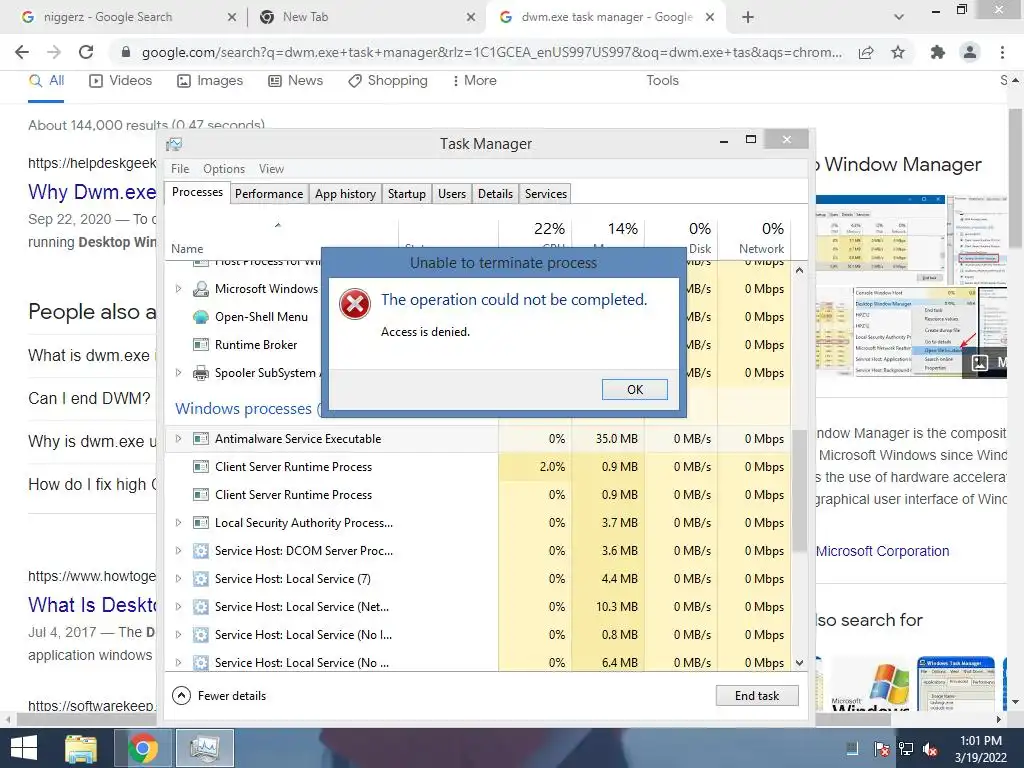Click the Antimalware Service Executable icon
The height and width of the screenshot is (768, 1024).
tap(201, 439)
